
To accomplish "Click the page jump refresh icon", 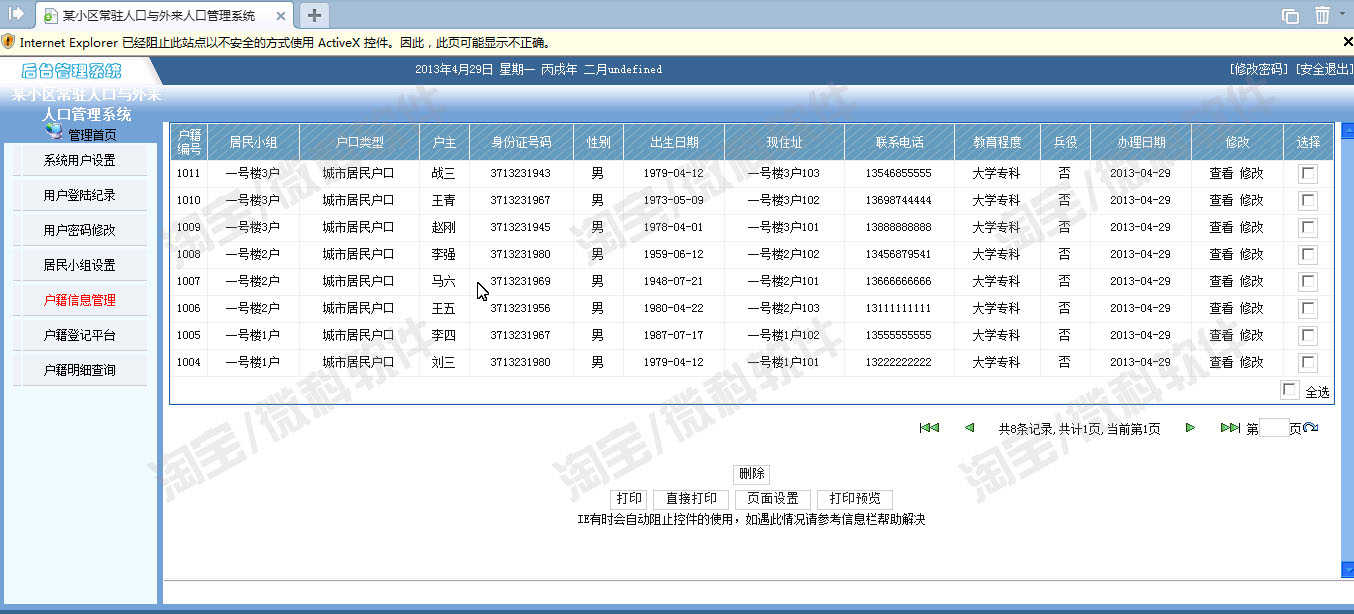I will click(1310, 428).
